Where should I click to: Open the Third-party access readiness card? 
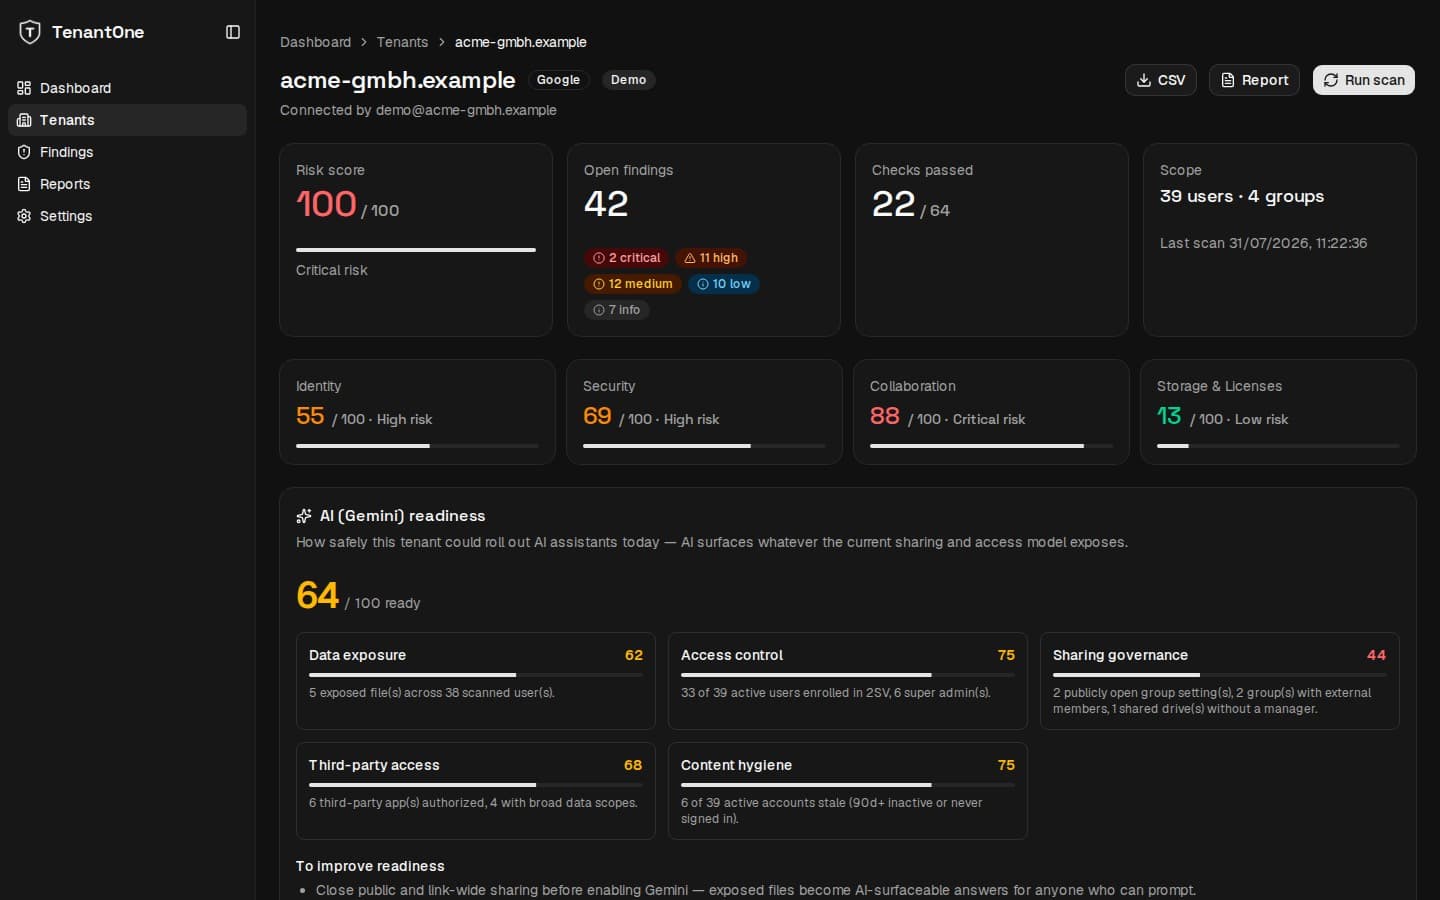click(x=476, y=791)
